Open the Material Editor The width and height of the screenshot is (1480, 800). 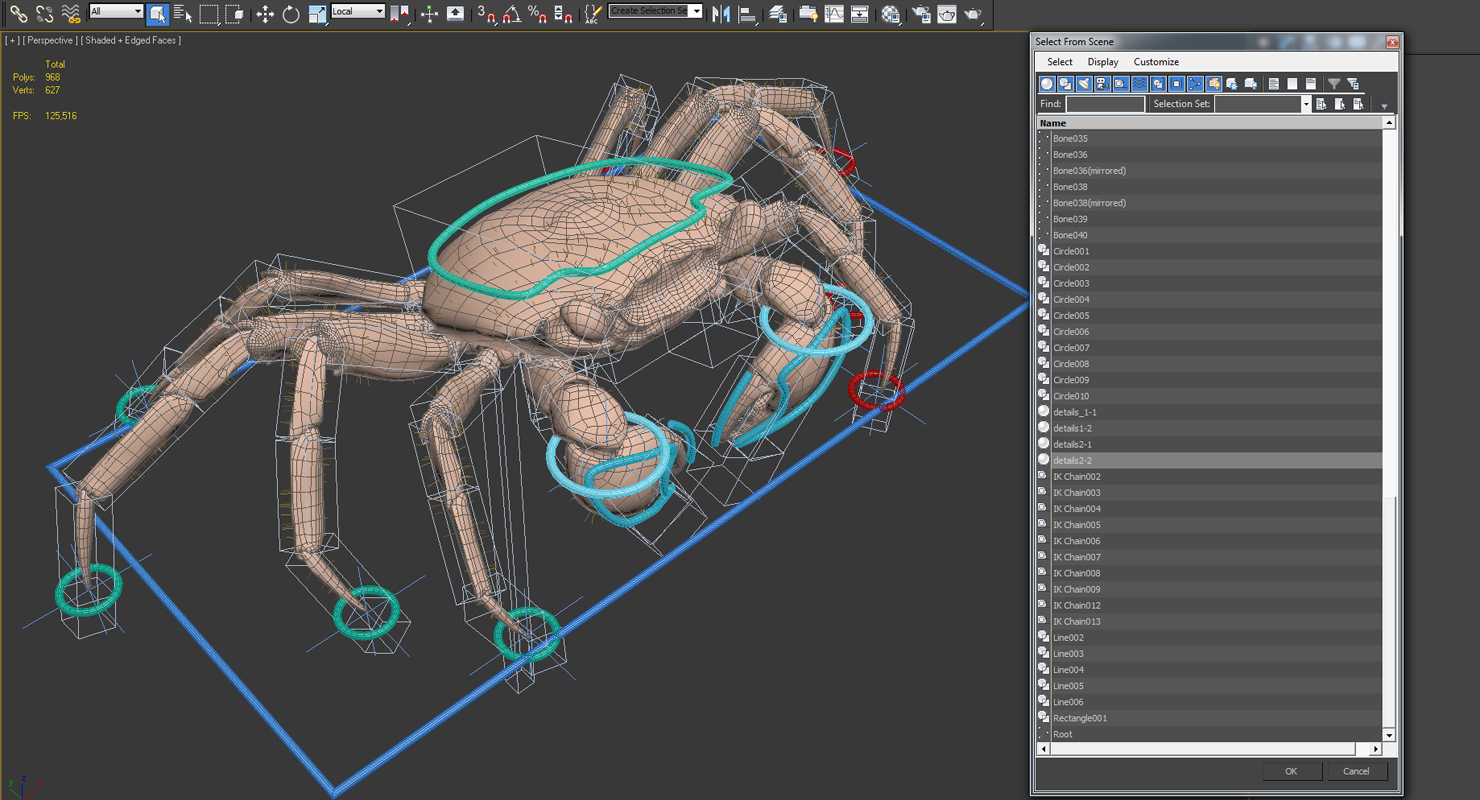click(x=890, y=14)
